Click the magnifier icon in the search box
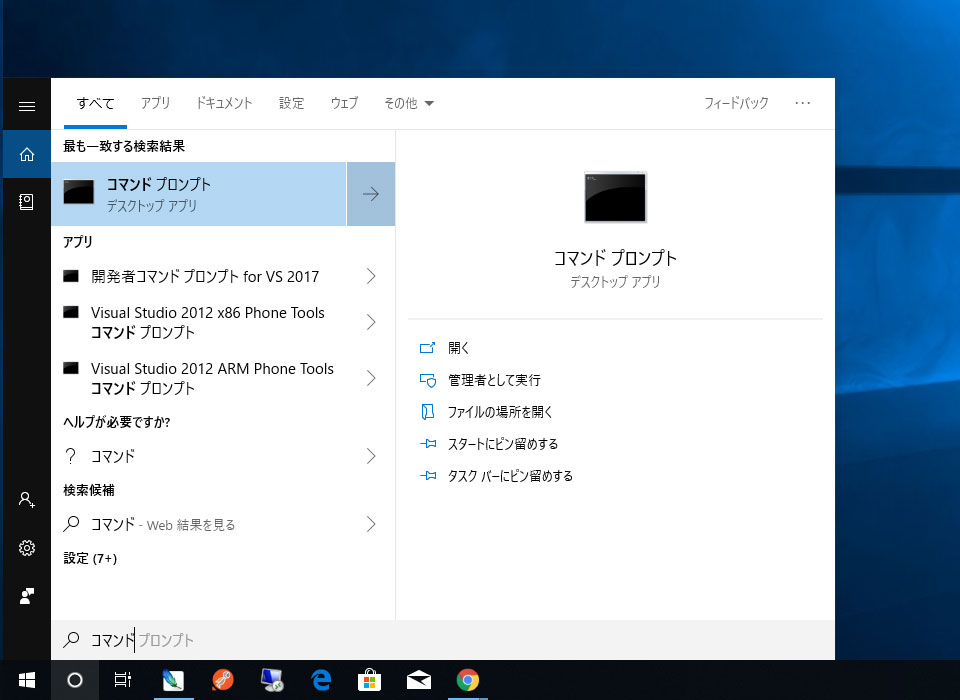Screen dimensions: 960x700 (x=72, y=639)
